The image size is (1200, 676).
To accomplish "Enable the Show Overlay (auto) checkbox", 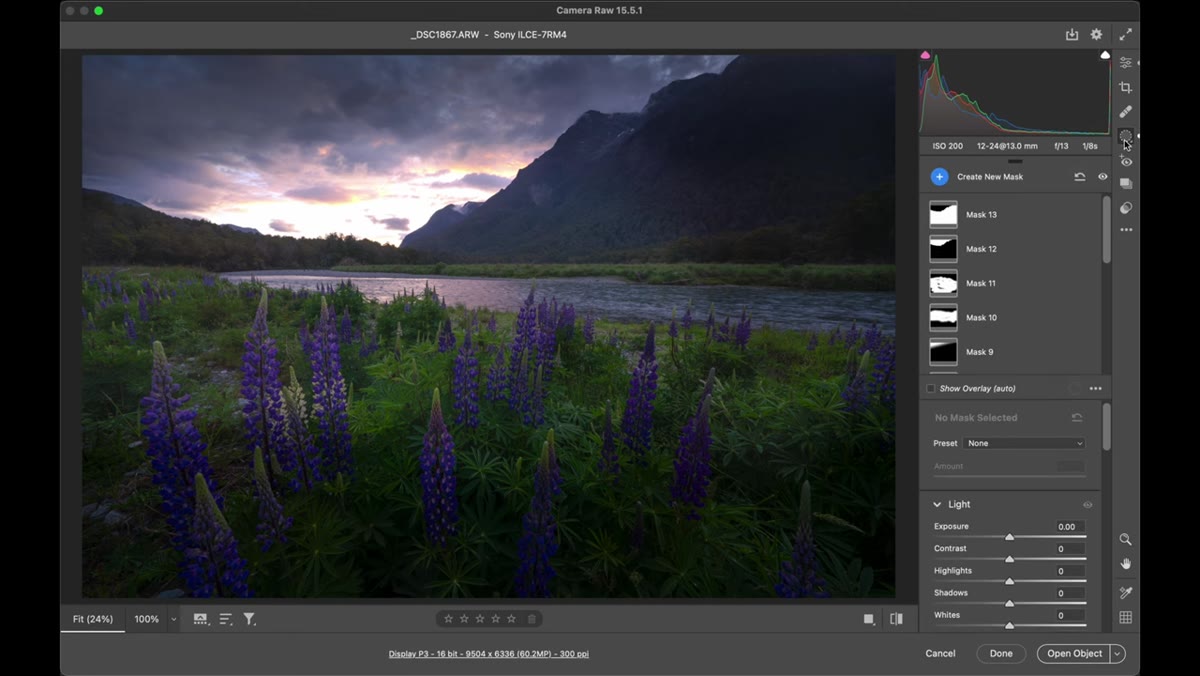I will [x=931, y=388].
